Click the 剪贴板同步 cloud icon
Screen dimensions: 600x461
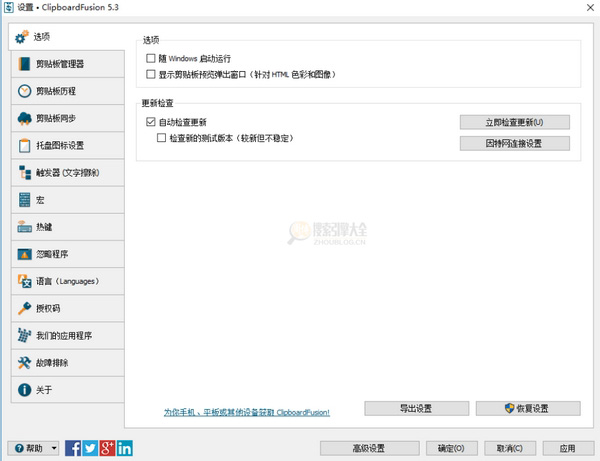click(24, 118)
